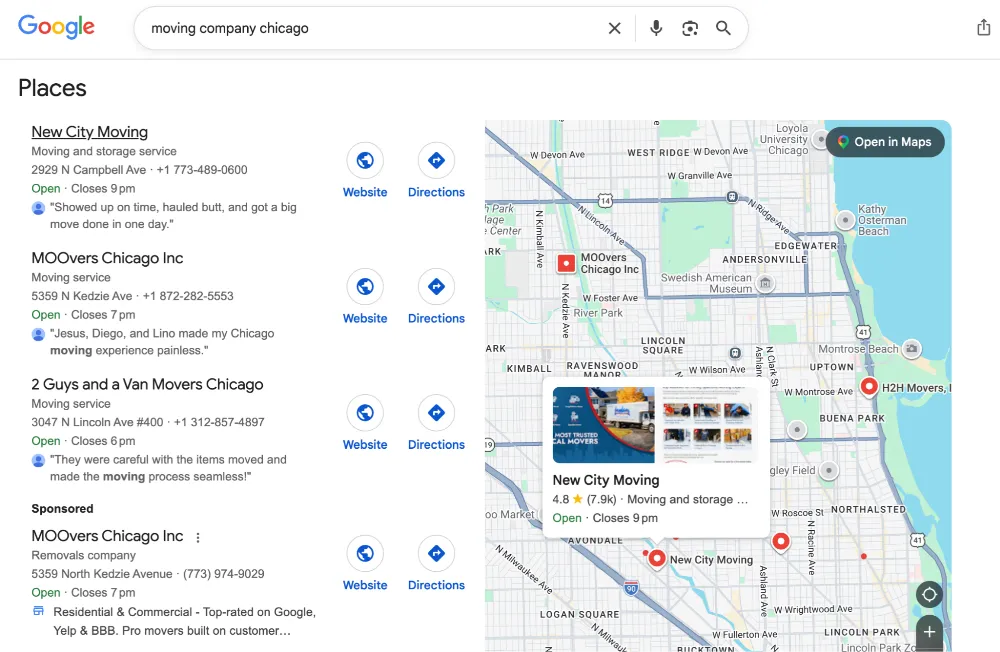Open the three-dot menu beside sponsored MOOvers
Image resolution: width=1000 pixels, height=652 pixels.
point(198,538)
